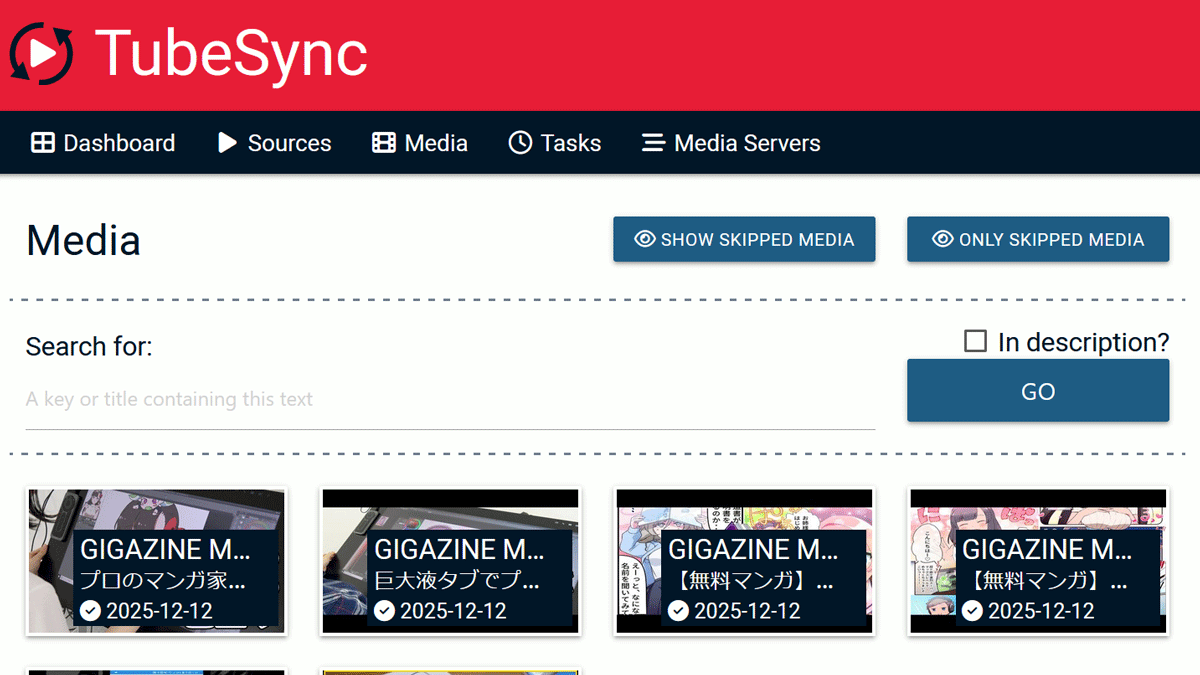Viewport: 1200px width, 675px height.
Task: Click the eye icon in Show Skipped Media
Action: 645,239
